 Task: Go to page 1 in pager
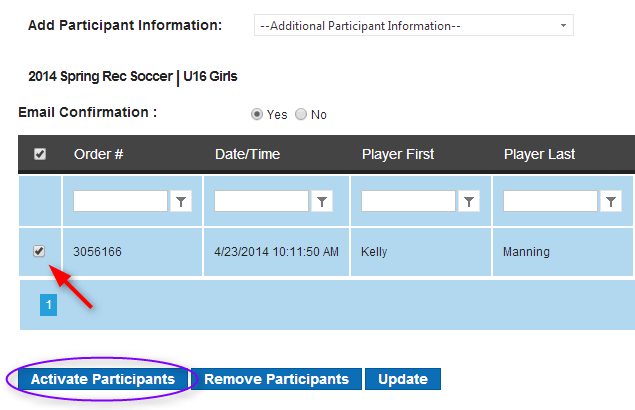[48, 305]
